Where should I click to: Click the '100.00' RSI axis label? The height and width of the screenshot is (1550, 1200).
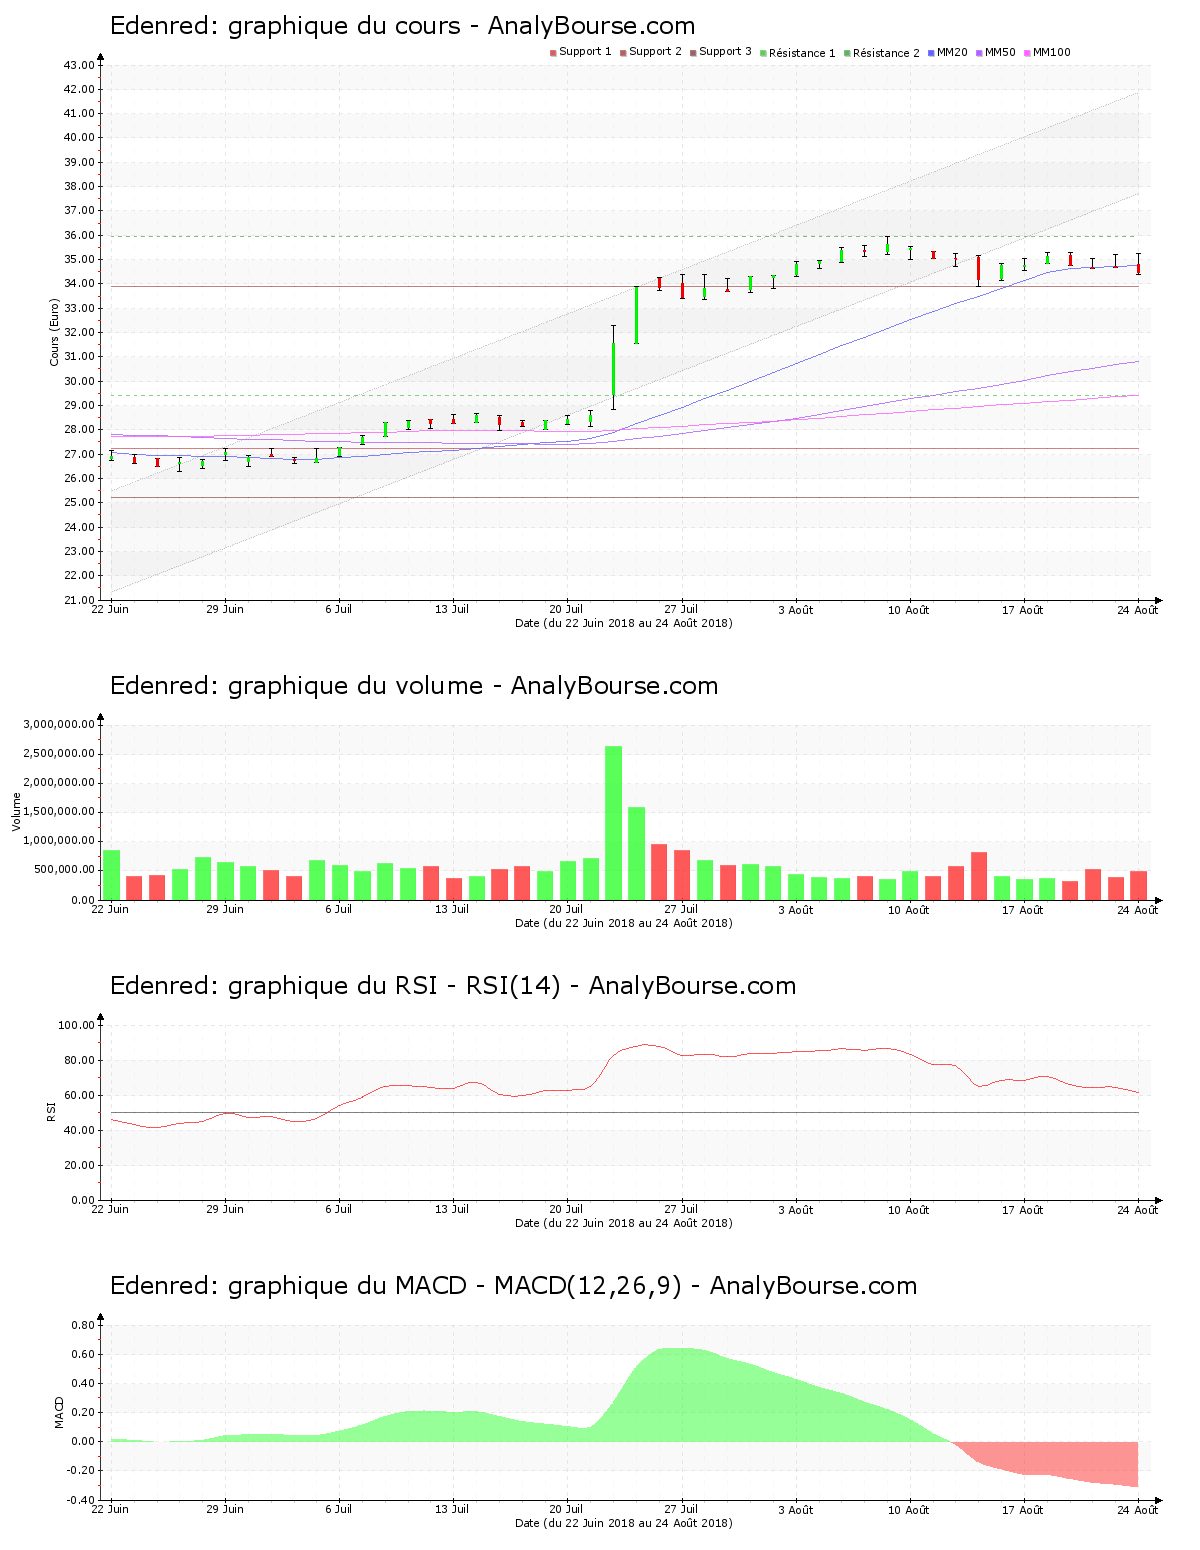point(76,1025)
